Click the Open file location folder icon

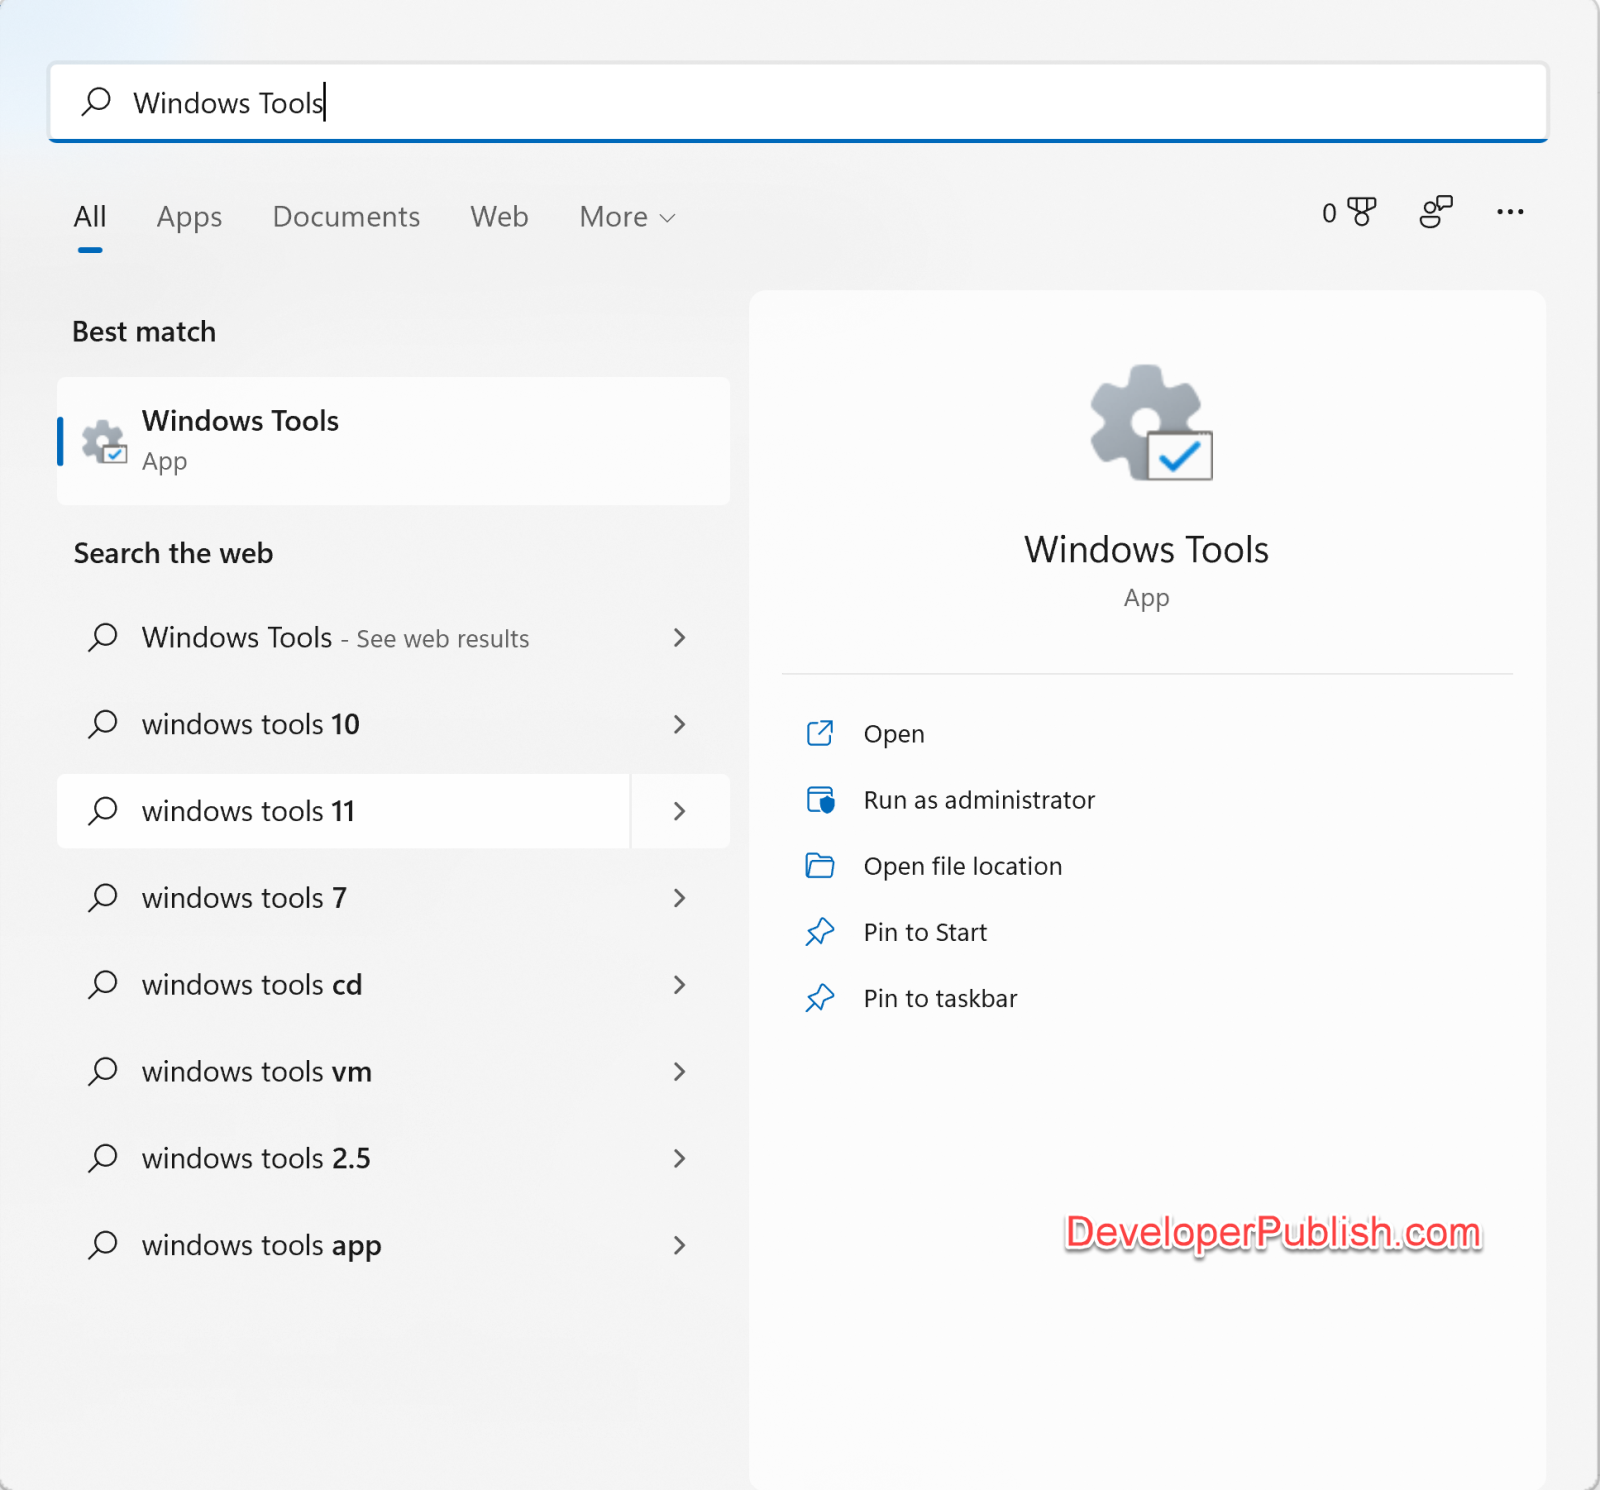(820, 866)
